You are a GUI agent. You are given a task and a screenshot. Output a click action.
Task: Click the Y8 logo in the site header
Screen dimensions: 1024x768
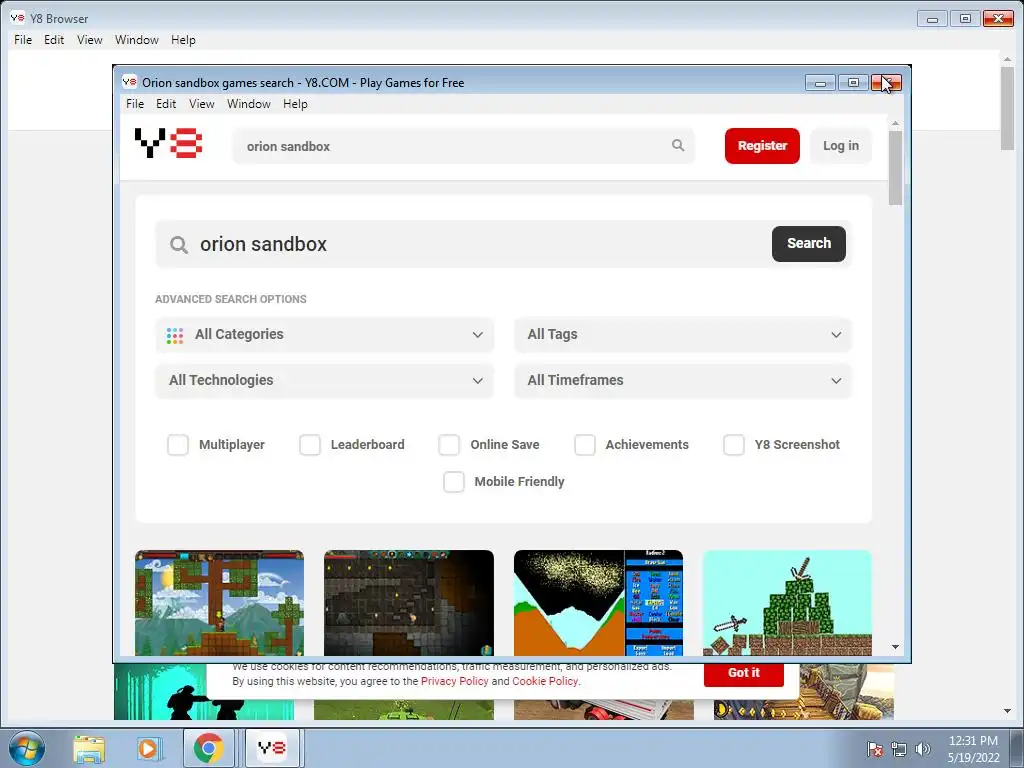[x=168, y=143]
